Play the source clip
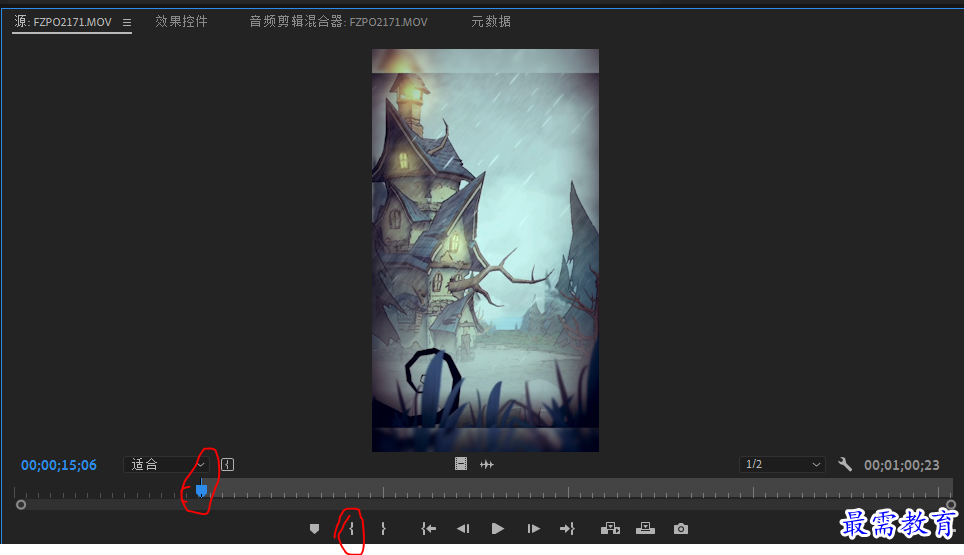 [x=497, y=529]
